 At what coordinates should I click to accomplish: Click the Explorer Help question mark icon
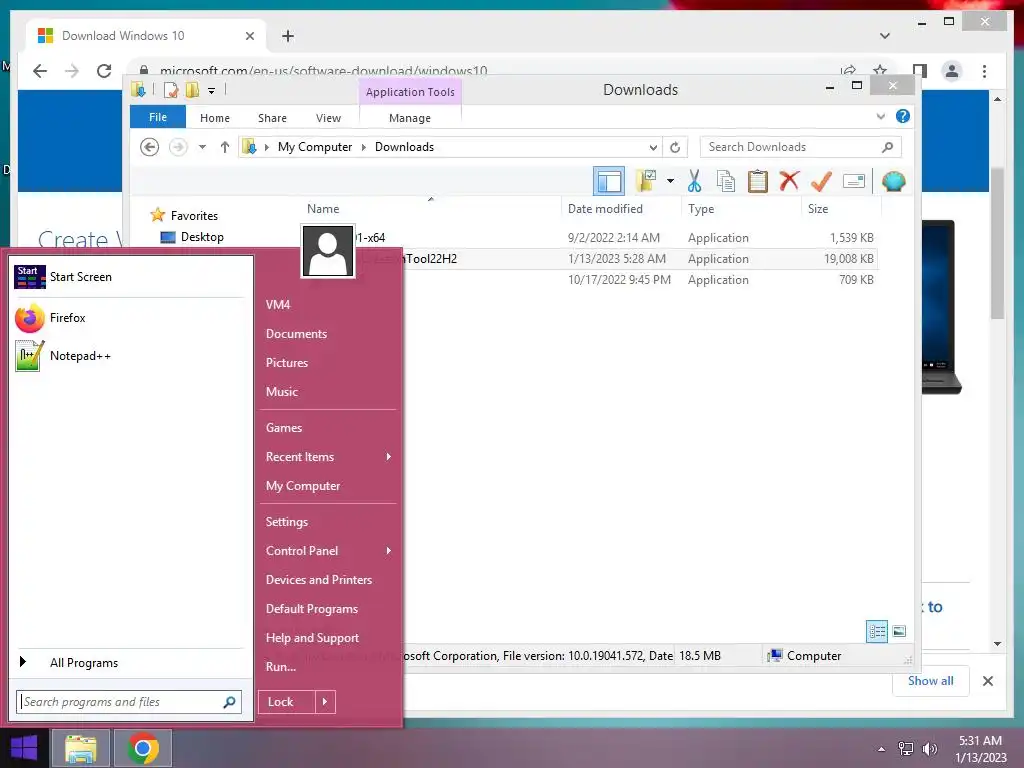tap(903, 116)
